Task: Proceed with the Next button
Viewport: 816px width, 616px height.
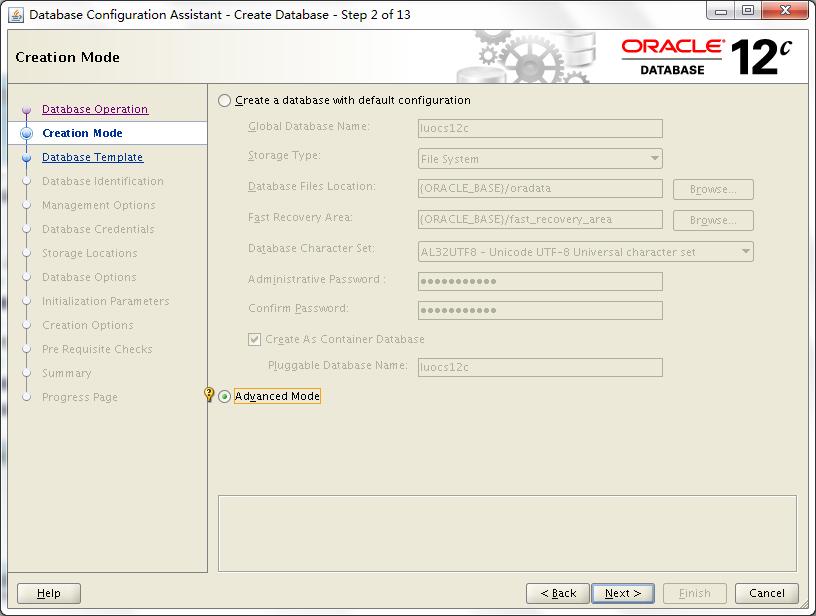Action: (623, 593)
